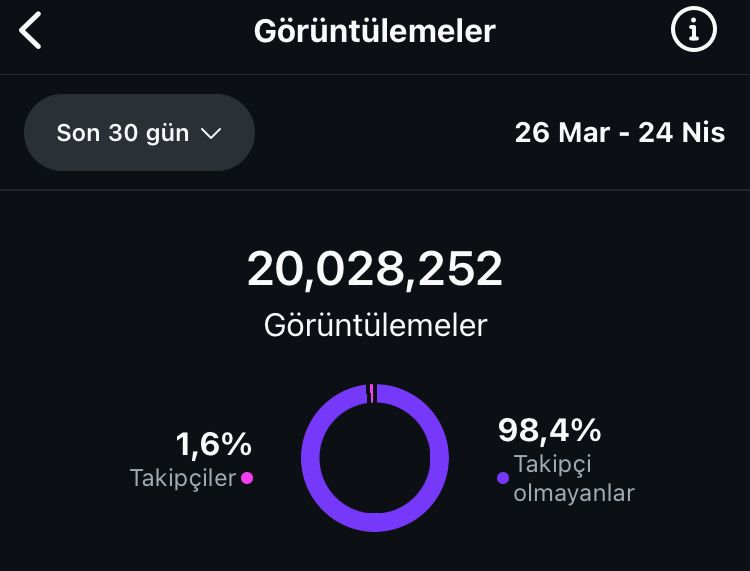Select the 1,6% followers percentage

[214, 444]
